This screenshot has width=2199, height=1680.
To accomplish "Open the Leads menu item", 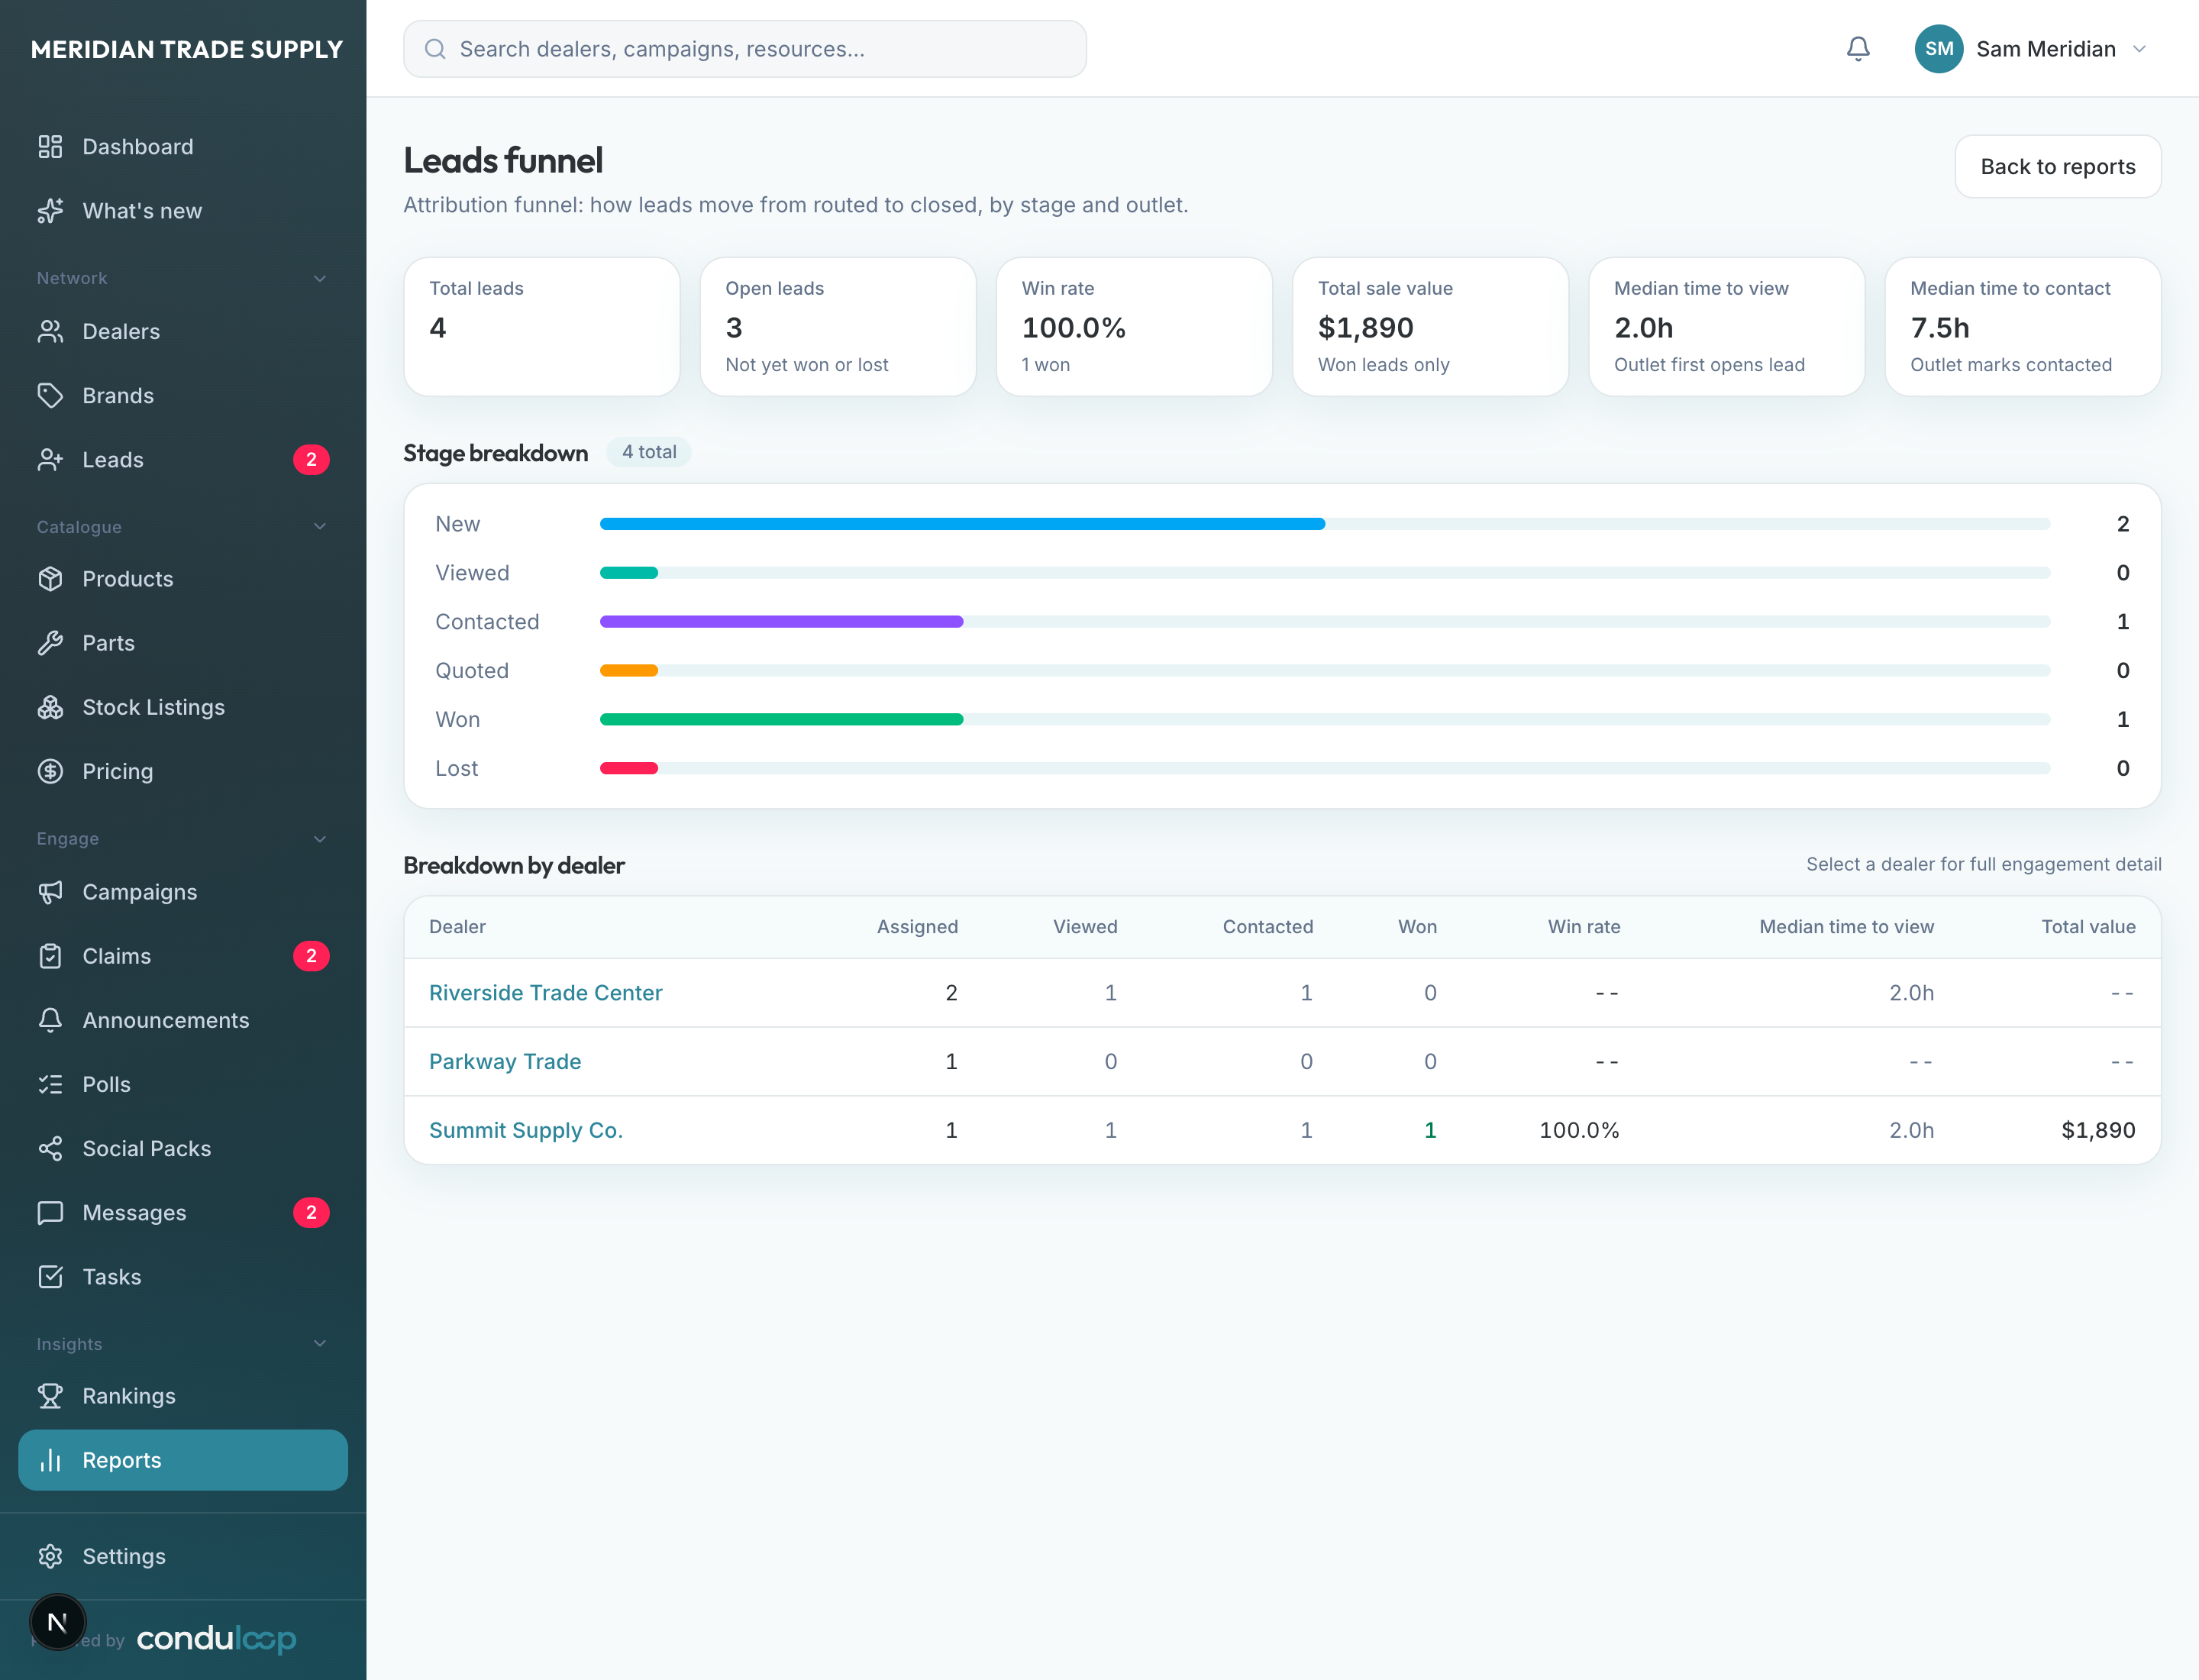I will pyautogui.click(x=183, y=459).
